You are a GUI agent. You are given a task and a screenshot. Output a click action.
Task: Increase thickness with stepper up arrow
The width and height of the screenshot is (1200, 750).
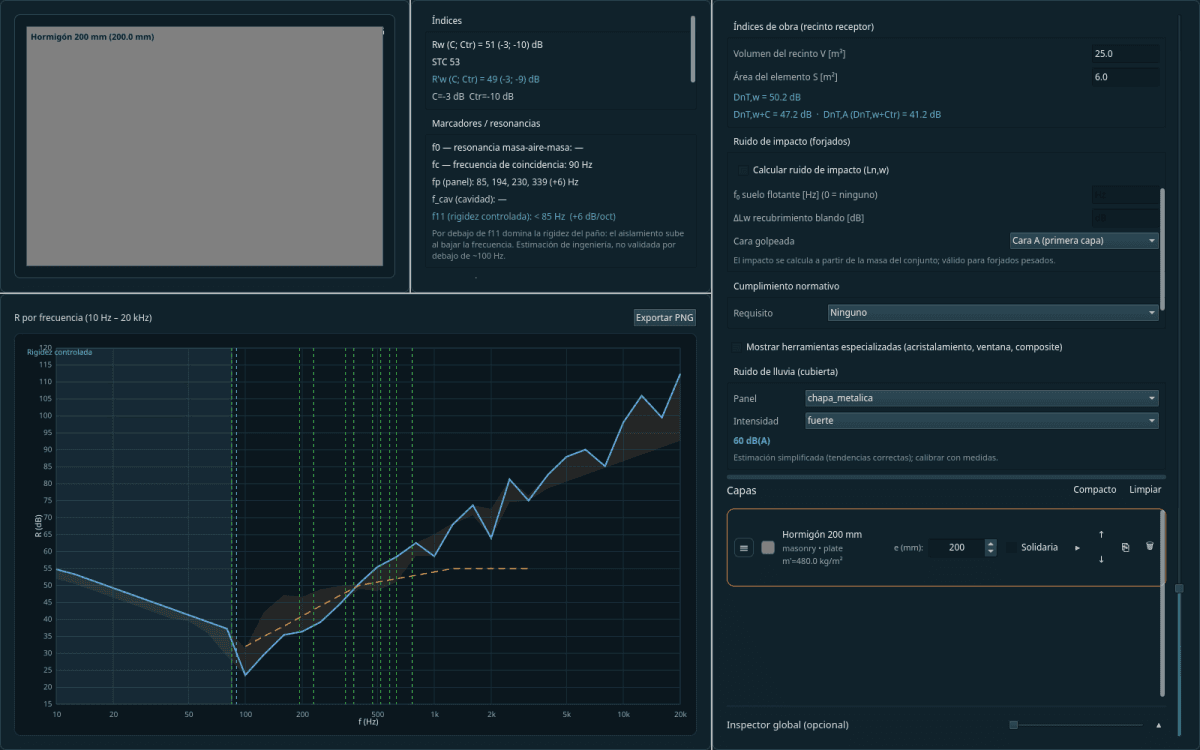click(x=990, y=544)
